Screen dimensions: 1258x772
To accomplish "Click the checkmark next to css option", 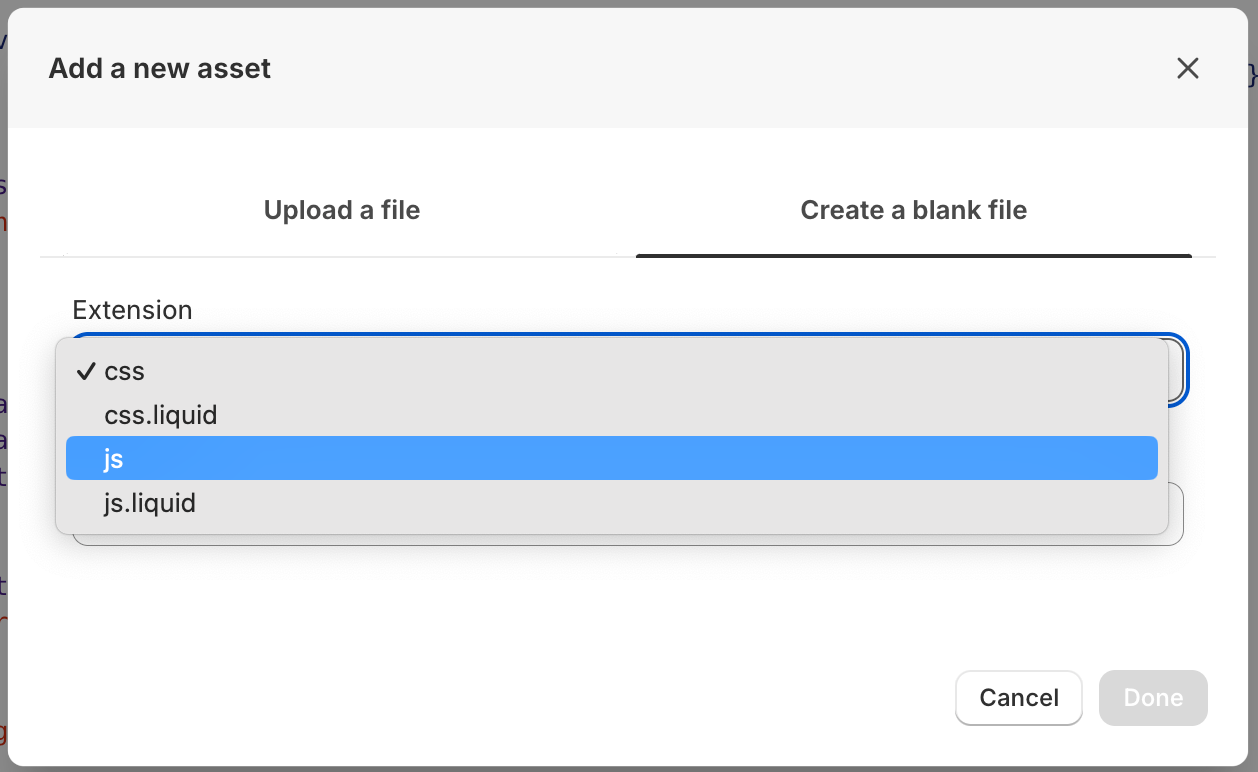I will [x=84, y=371].
